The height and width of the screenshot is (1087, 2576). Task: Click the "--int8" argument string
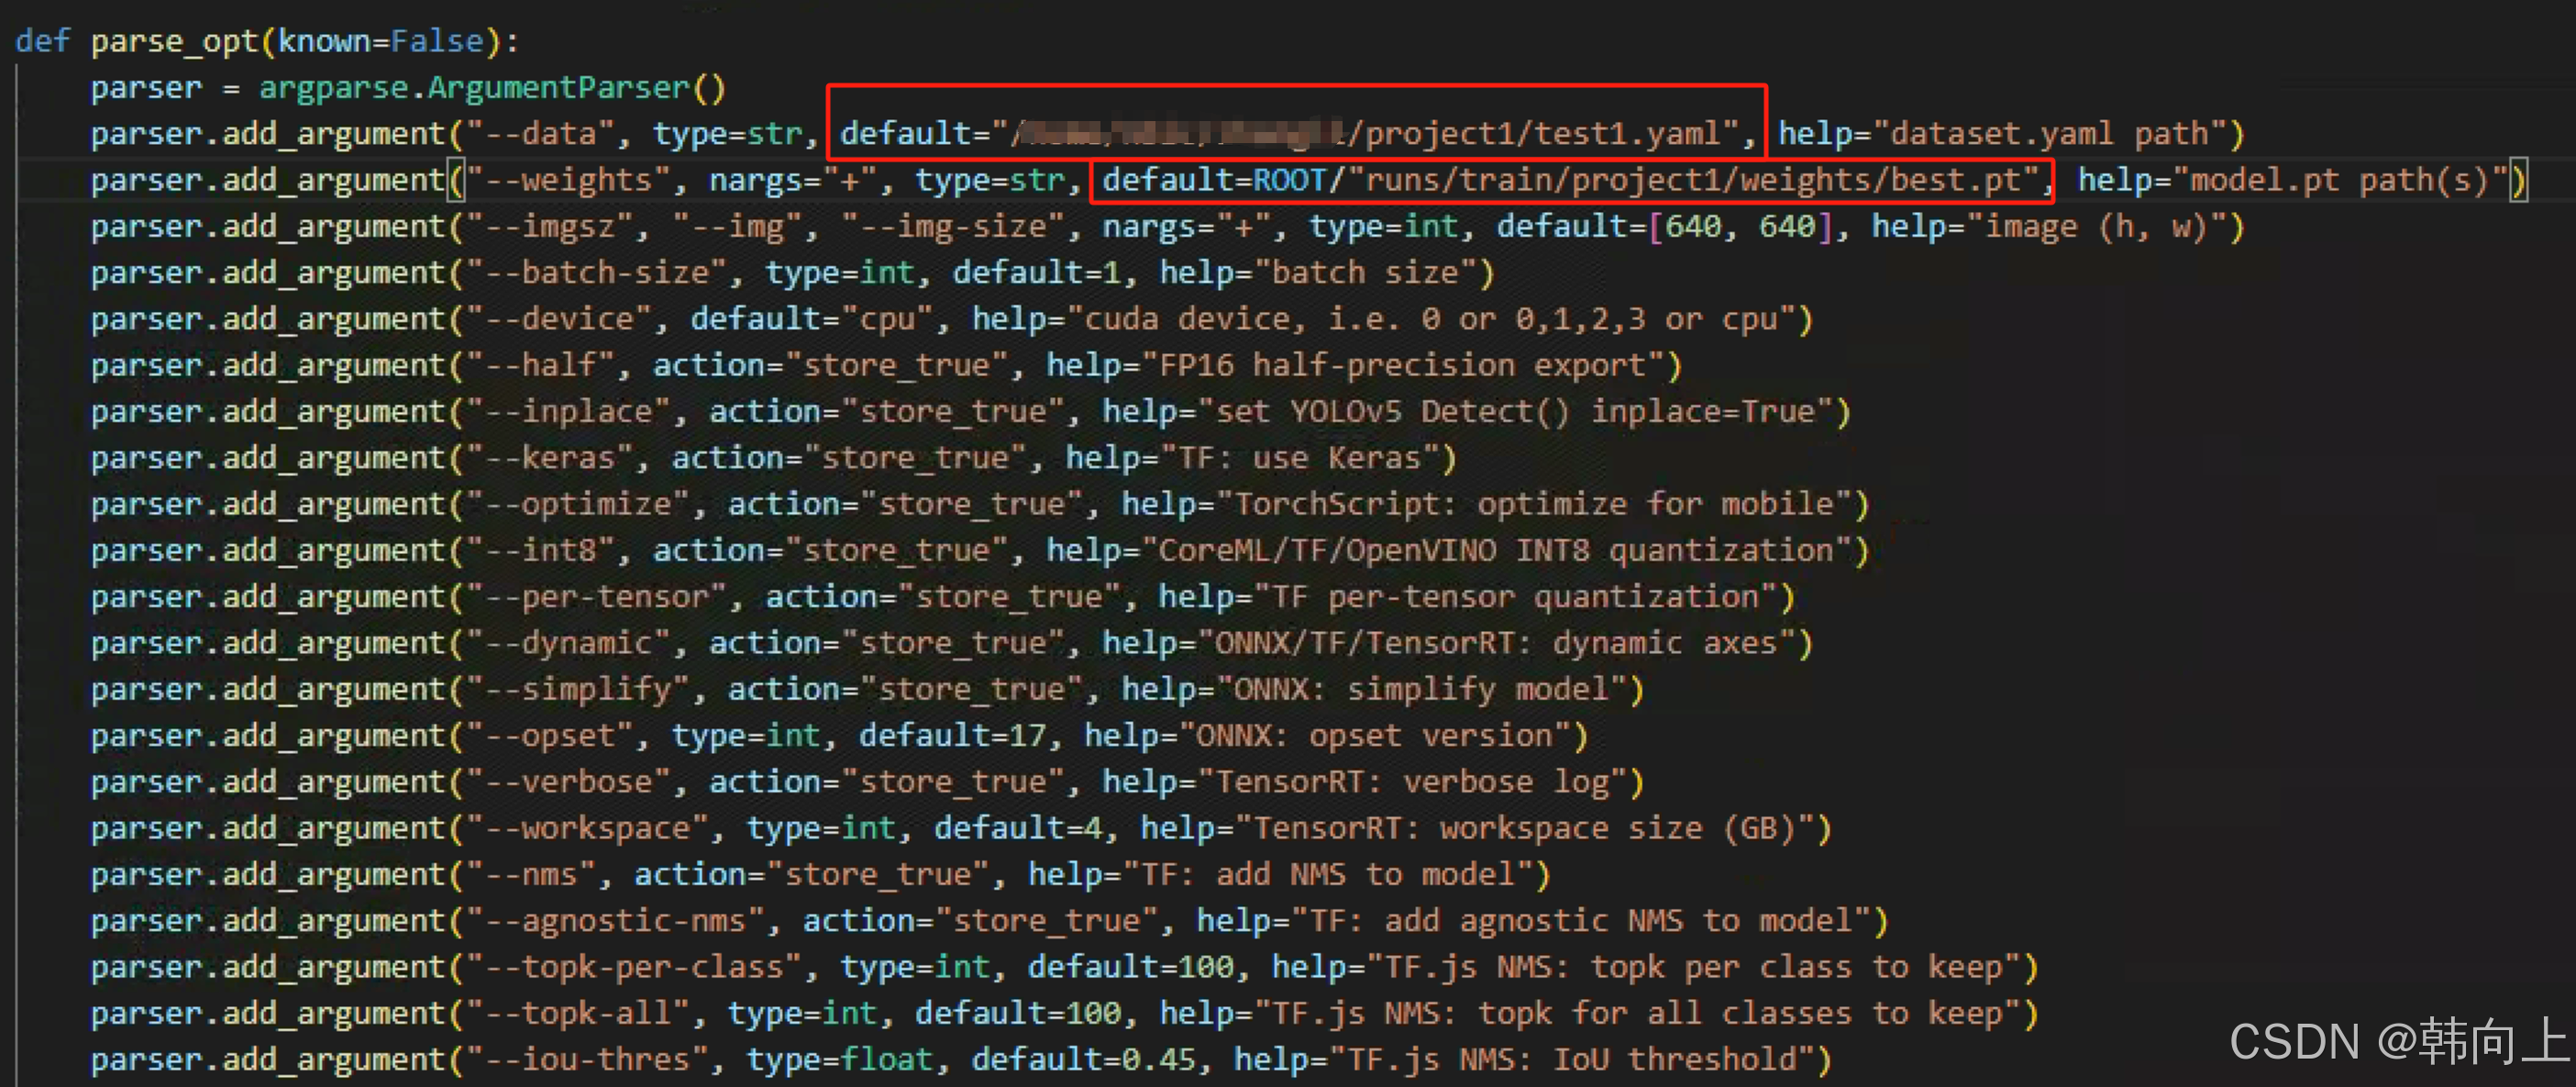(541, 551)
